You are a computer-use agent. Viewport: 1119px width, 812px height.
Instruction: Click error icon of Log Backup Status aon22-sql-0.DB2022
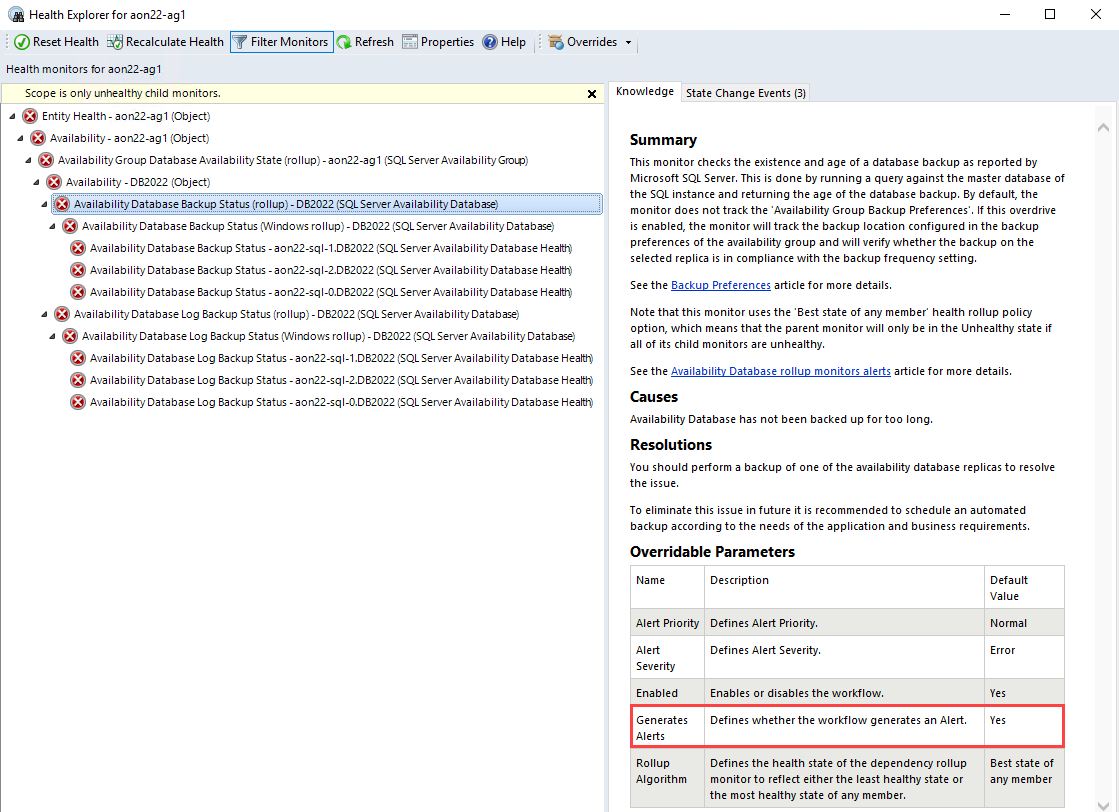[x=78, y=402]
